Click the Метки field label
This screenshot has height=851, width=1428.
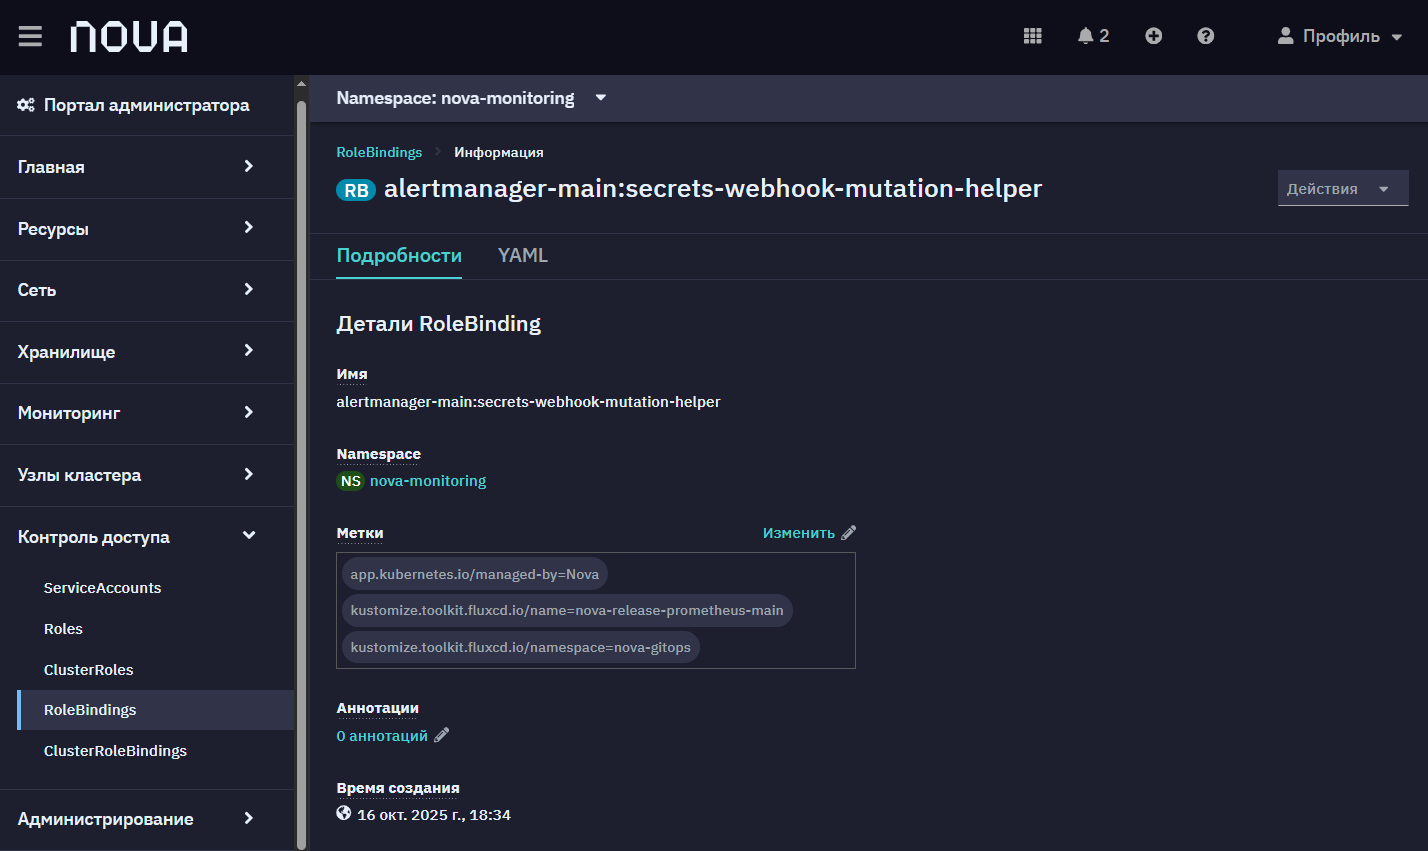point(360,533)
